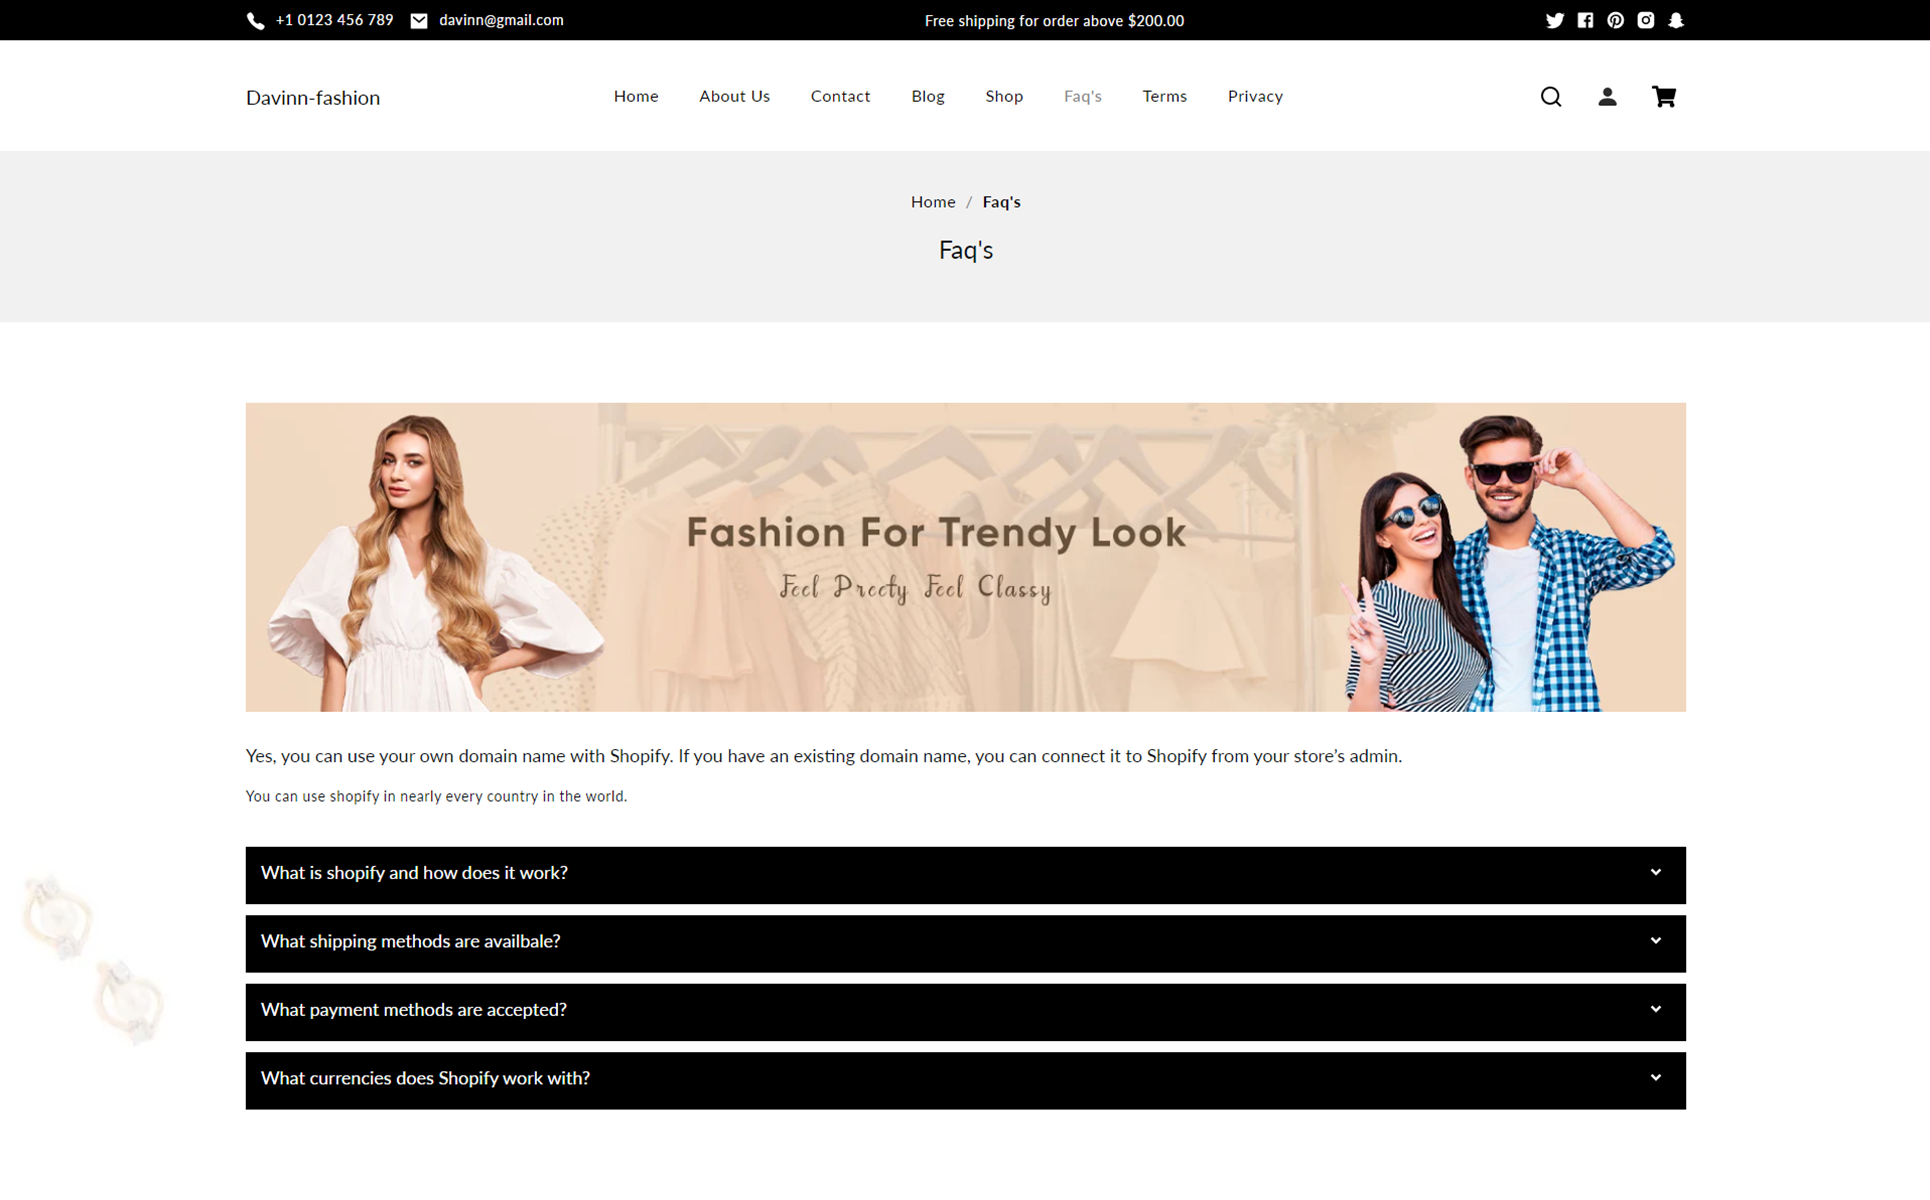The height and width of the screenshot is (1200, 1930).
Task: Expand "What shipping methods are availbale?" chevron
Action: click(x=1656, y=941)
